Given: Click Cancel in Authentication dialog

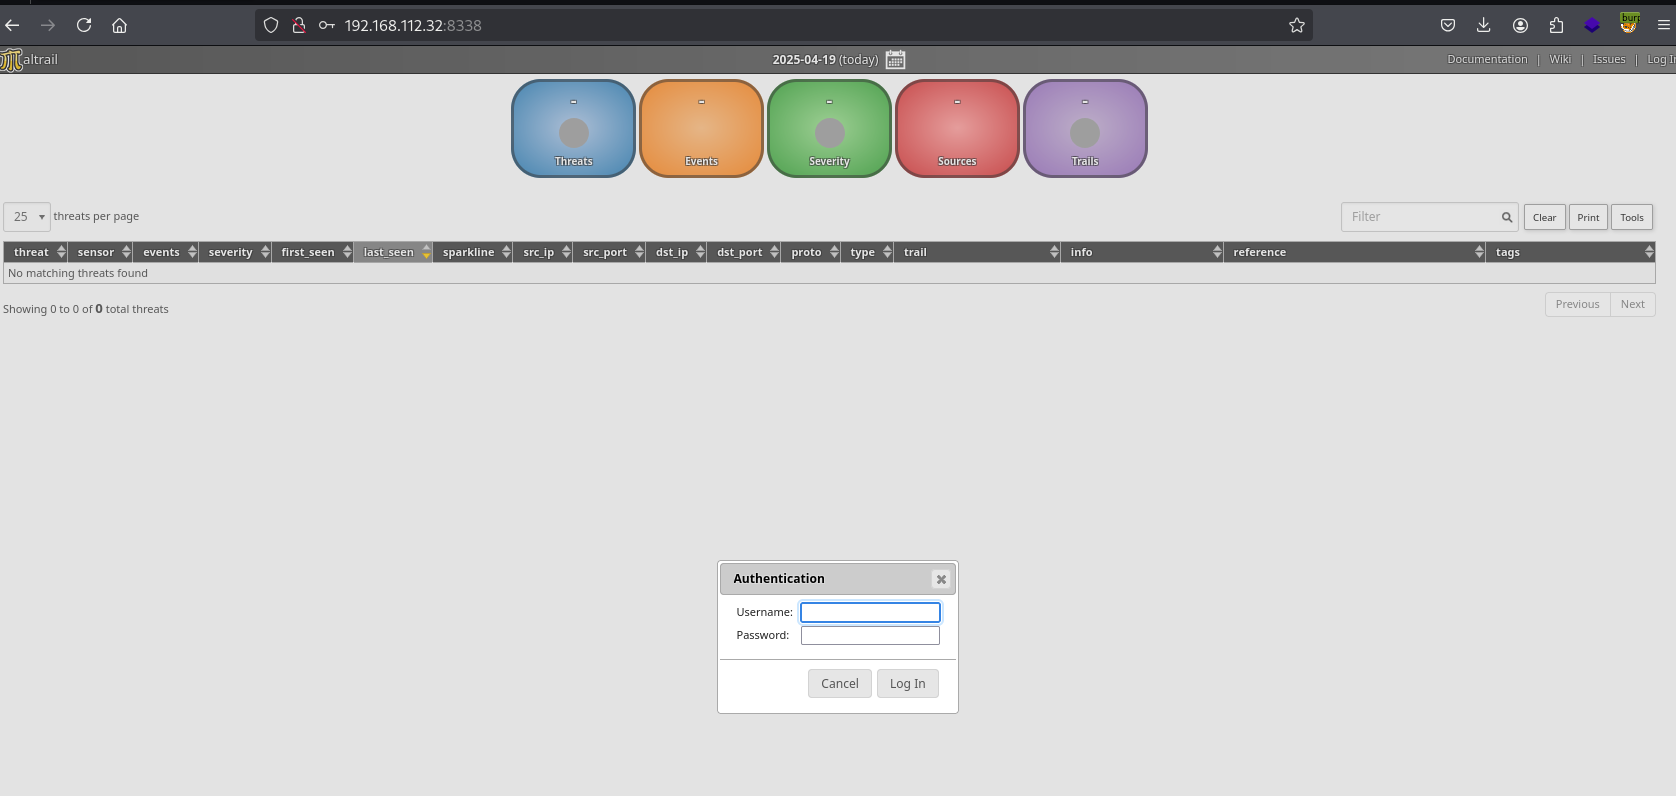Looking at the screenshot, I should 839,684.
